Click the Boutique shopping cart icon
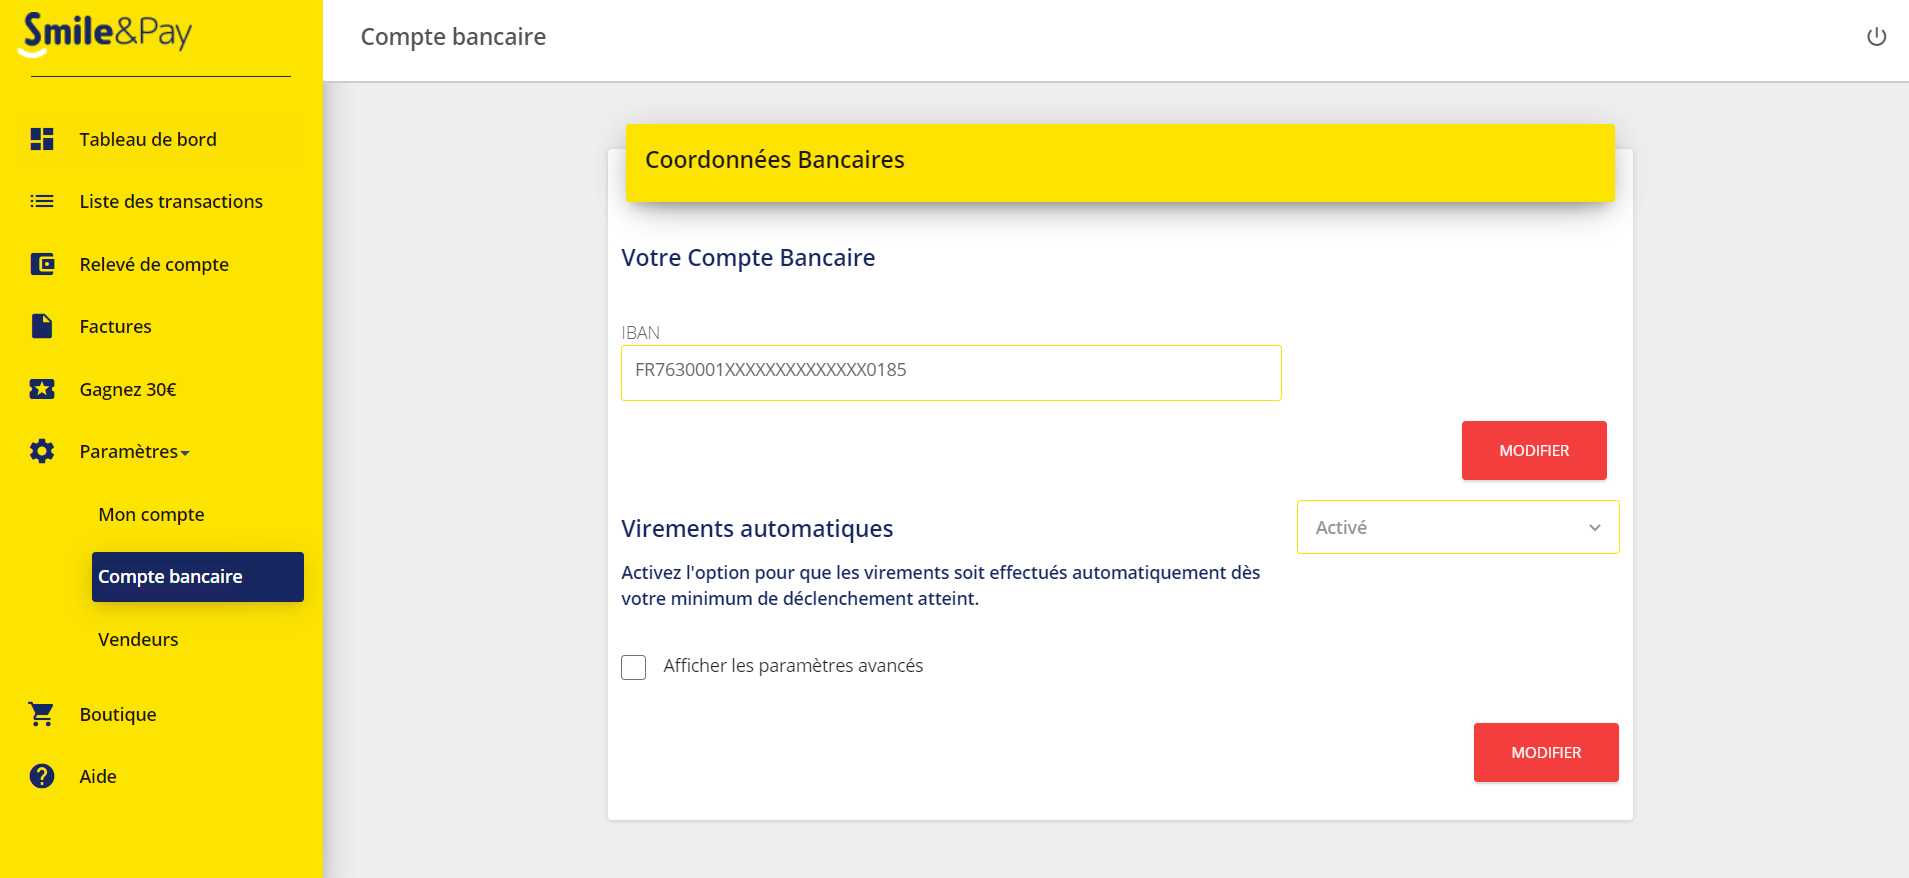Image resolution: width=1909 pixels, height=878 pixels. pyautogui.click(x=42, y=714)
